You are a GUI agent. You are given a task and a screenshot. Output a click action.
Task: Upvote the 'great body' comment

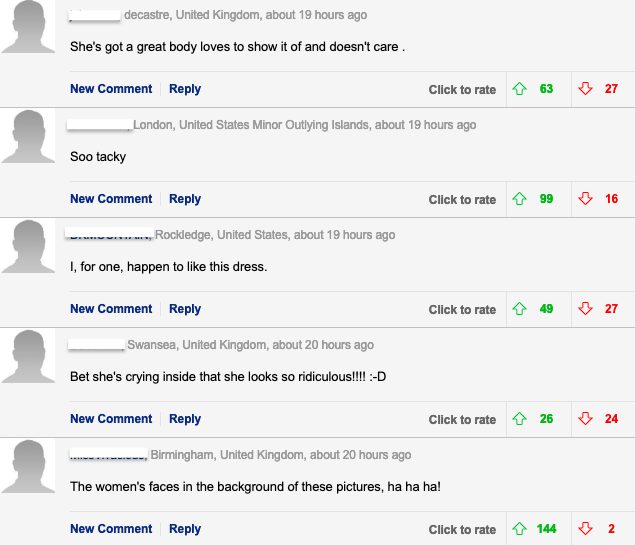[520, 89]
